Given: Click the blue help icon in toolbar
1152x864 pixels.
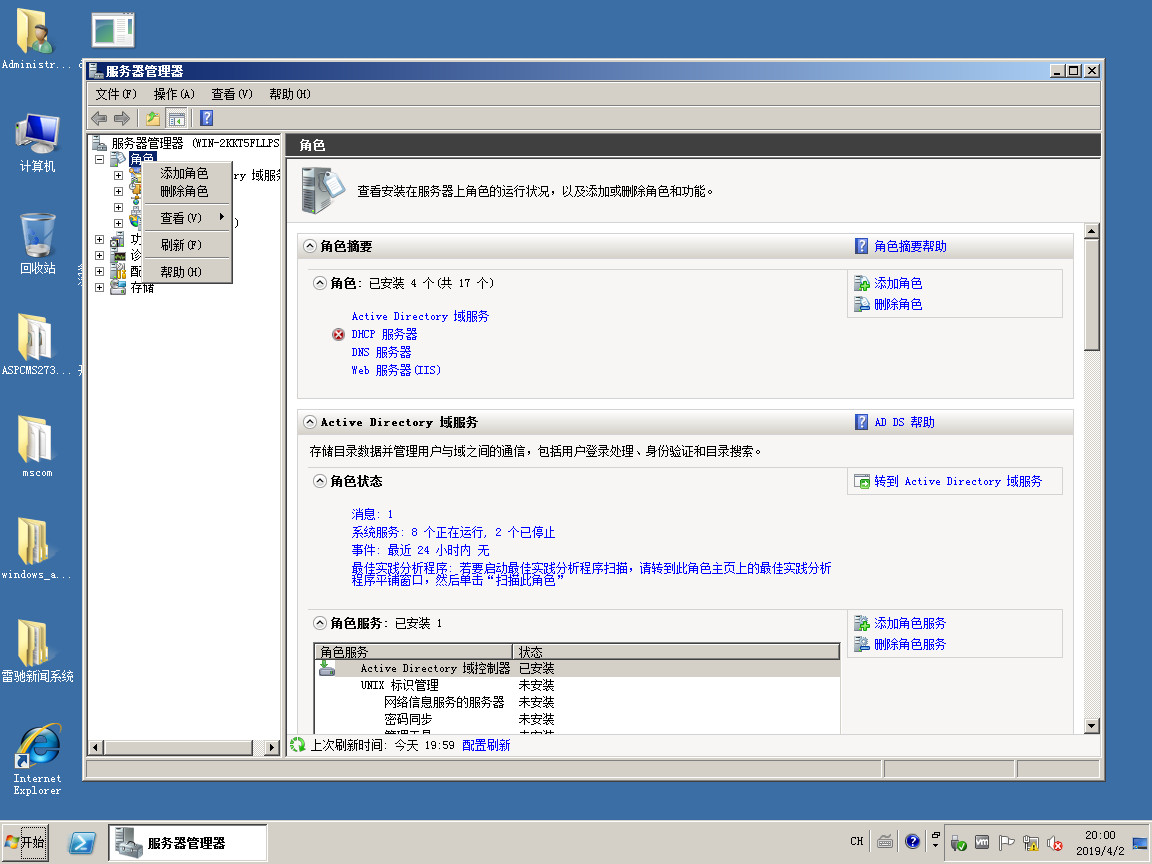Looking at the screenshot, I should [x=206, y=118].
